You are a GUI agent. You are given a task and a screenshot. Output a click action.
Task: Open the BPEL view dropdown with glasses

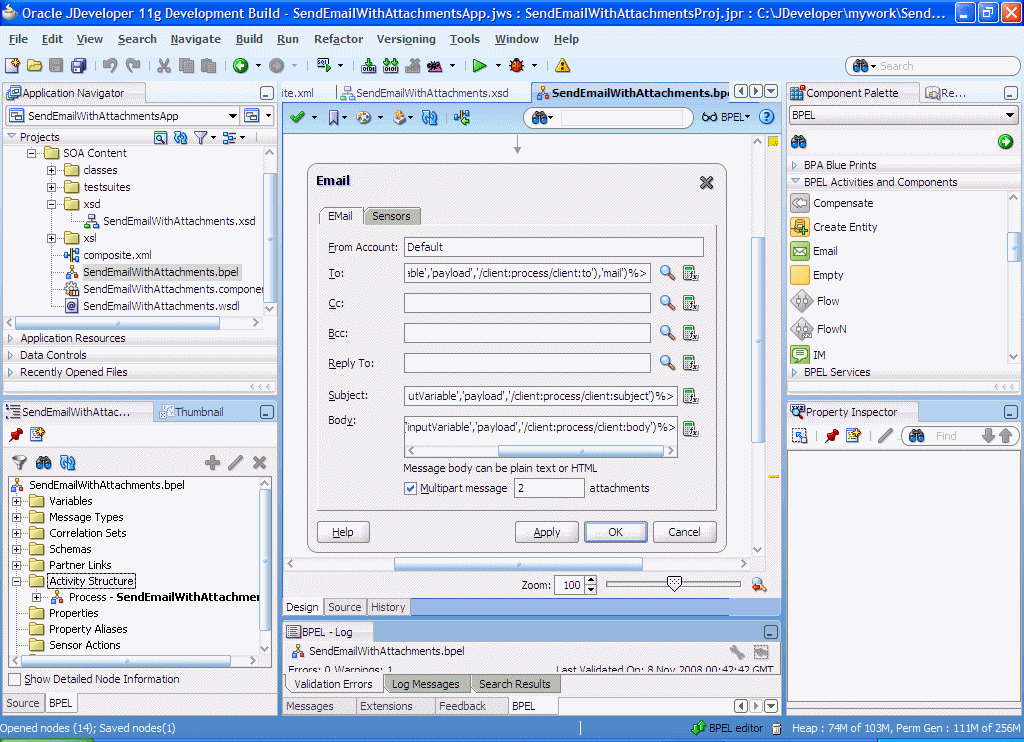(x=726, y=117)
